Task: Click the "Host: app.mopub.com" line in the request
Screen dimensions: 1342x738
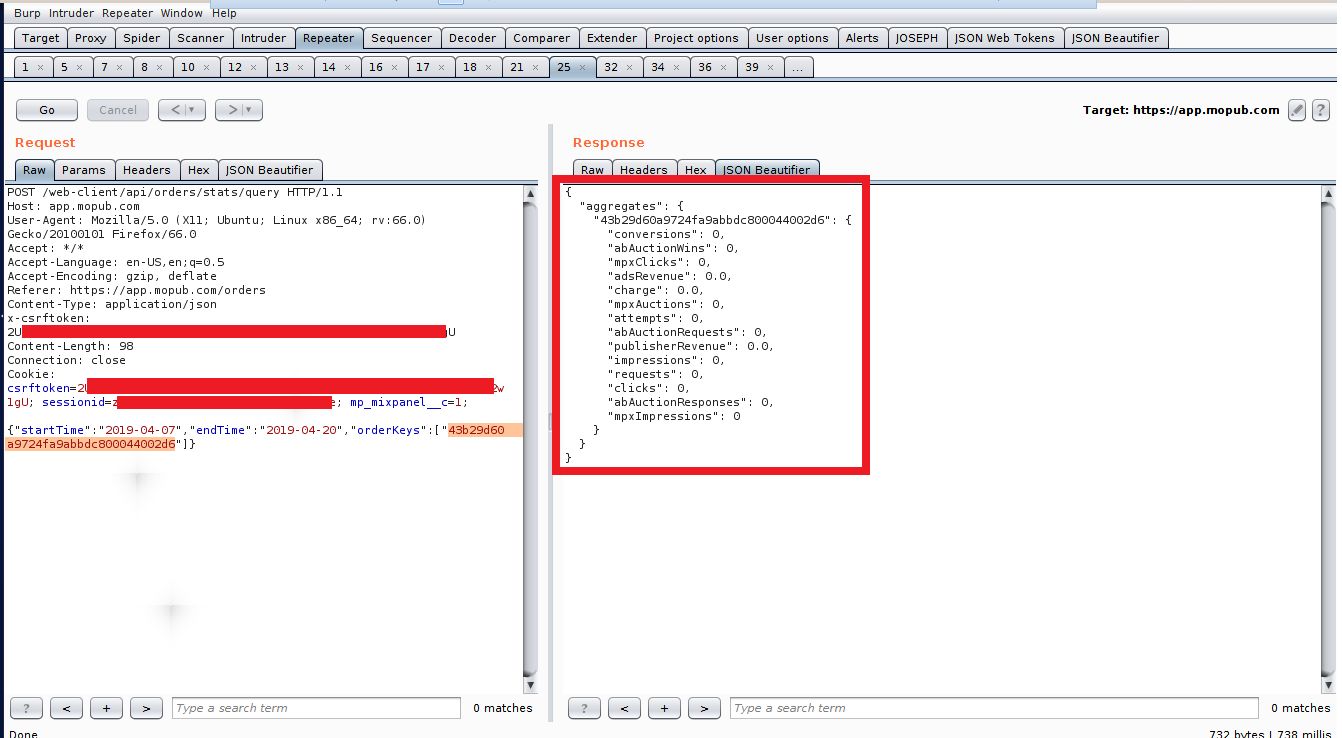Action: tap(74, 206)
